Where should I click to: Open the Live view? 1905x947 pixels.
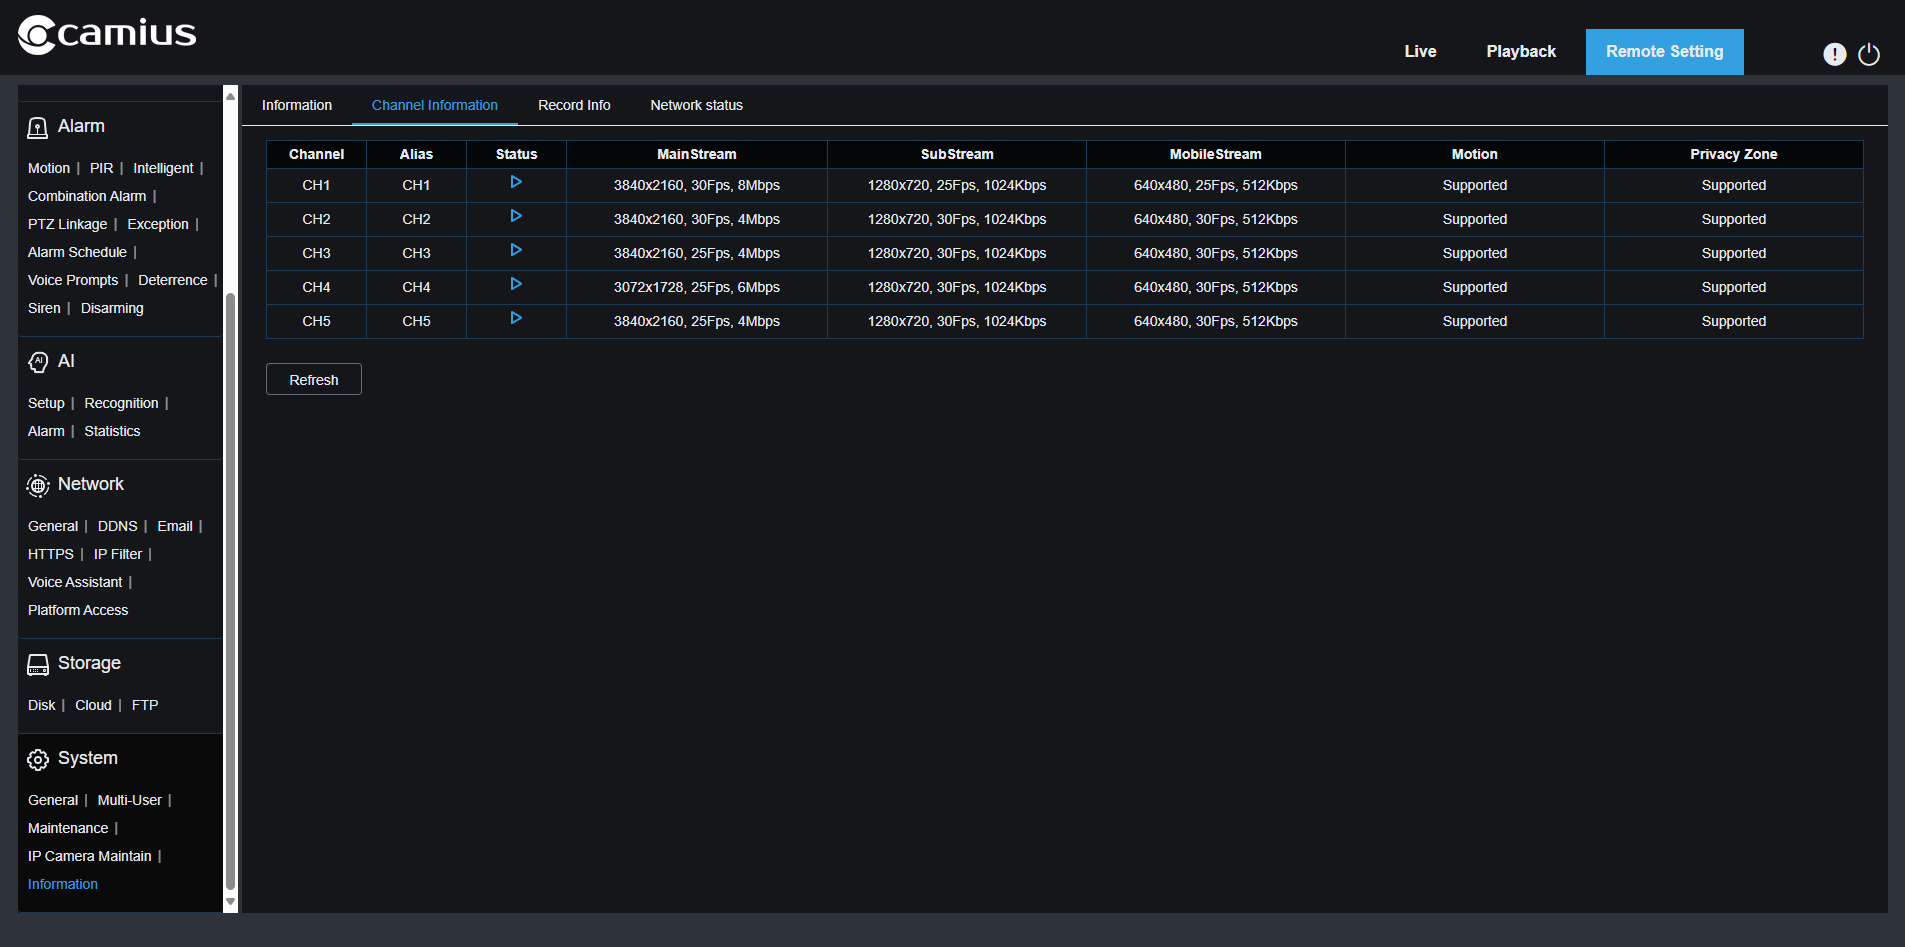pyautogui.click(x=1420, y=52)
